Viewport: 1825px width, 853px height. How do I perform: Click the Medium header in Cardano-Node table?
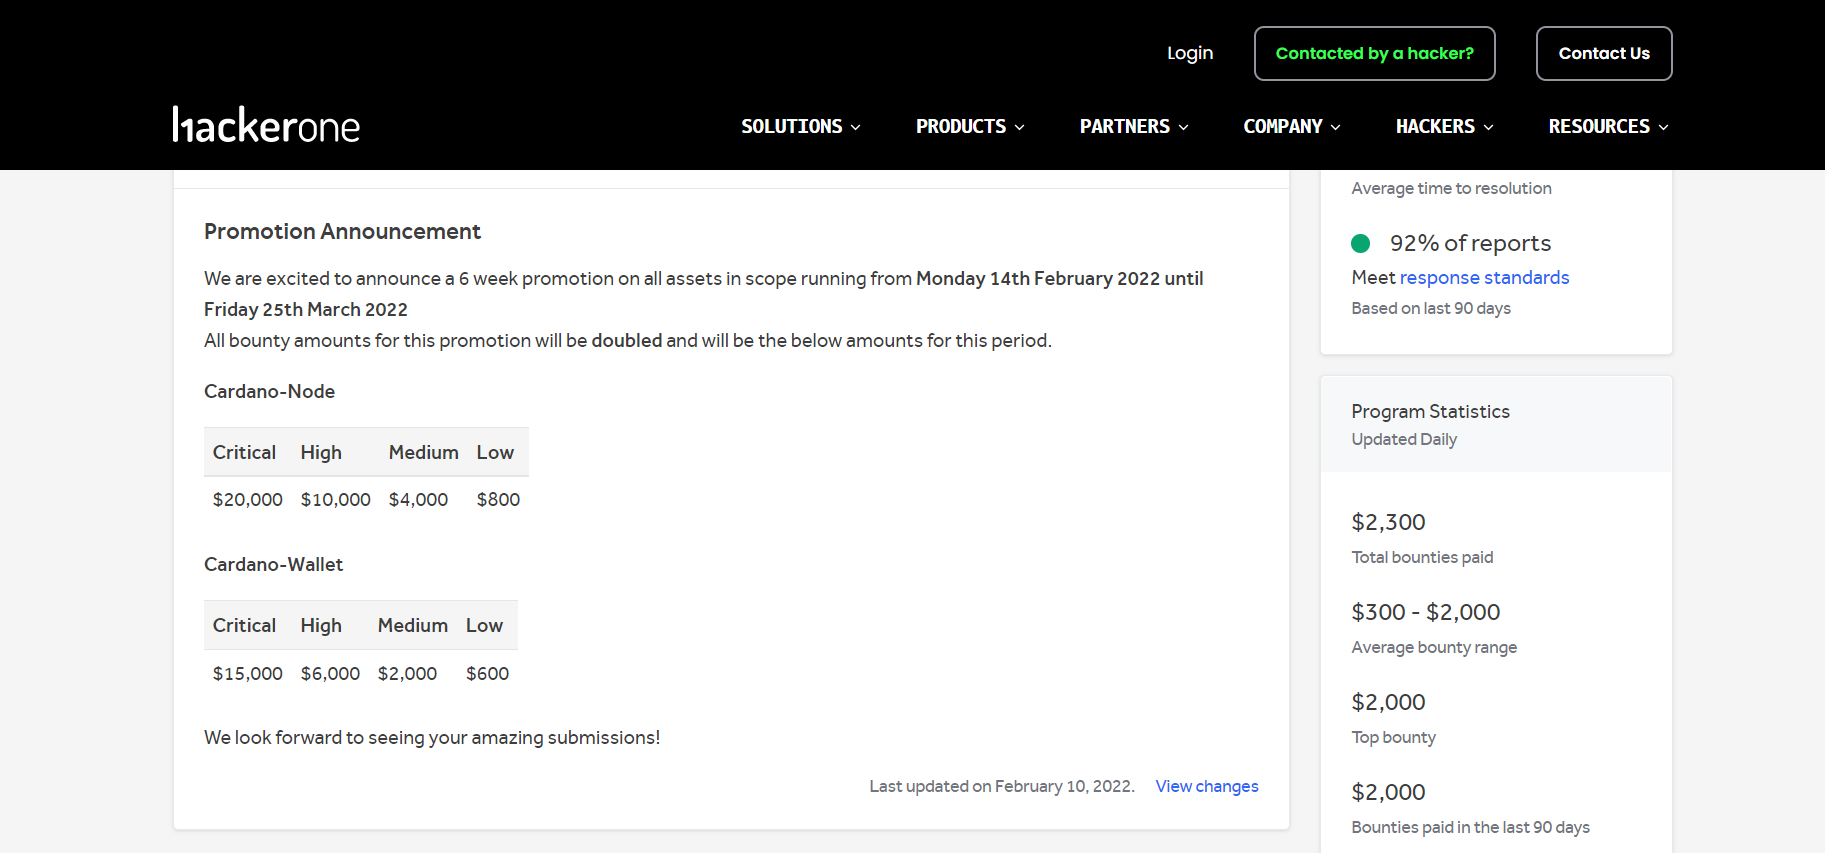tap(424, 452)
